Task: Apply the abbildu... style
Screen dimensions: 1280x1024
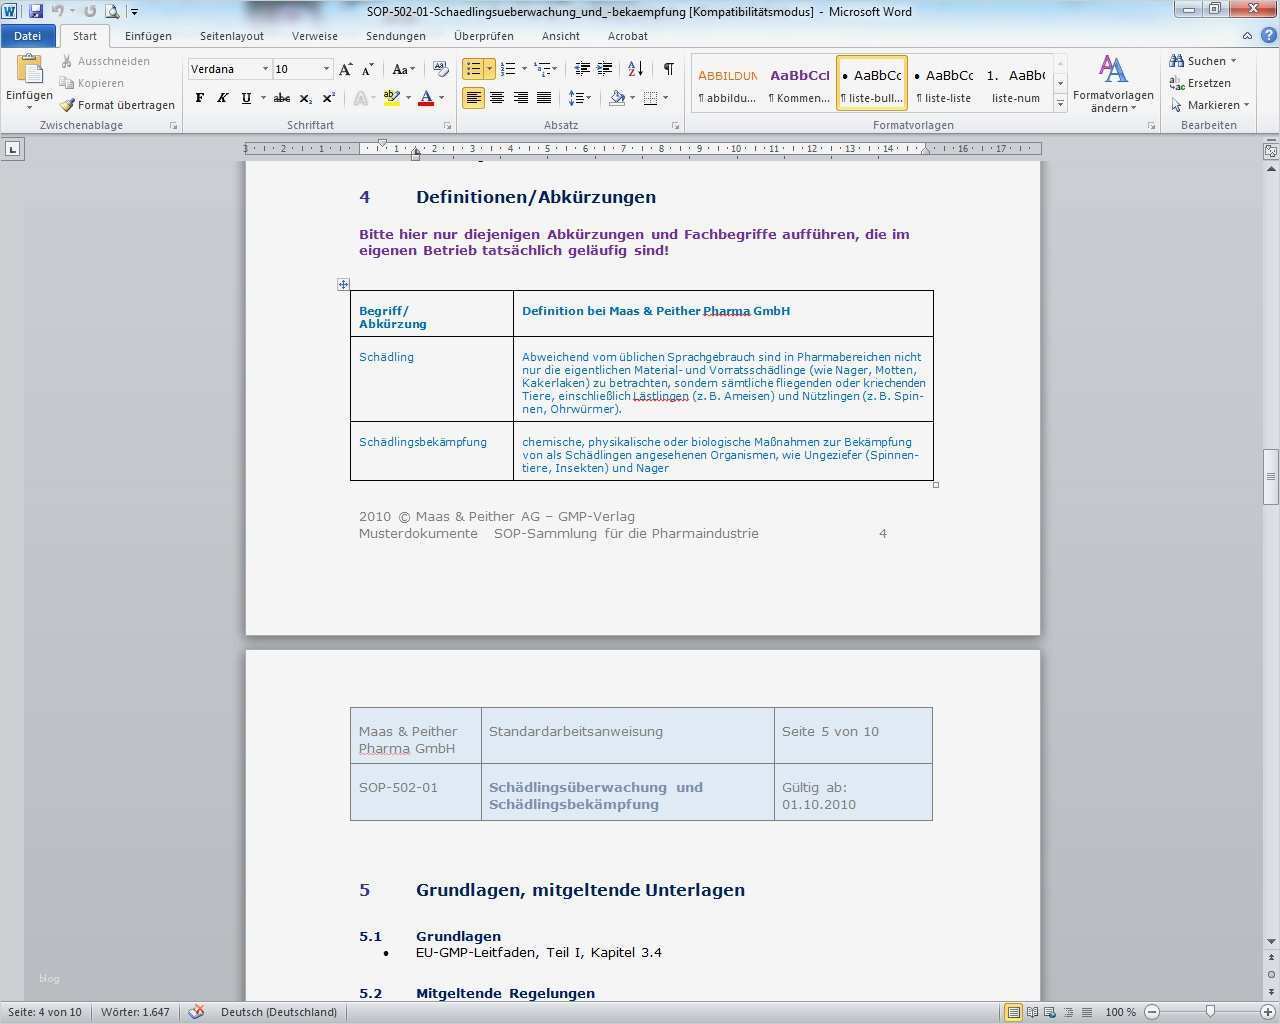Action: coord(727,83)
